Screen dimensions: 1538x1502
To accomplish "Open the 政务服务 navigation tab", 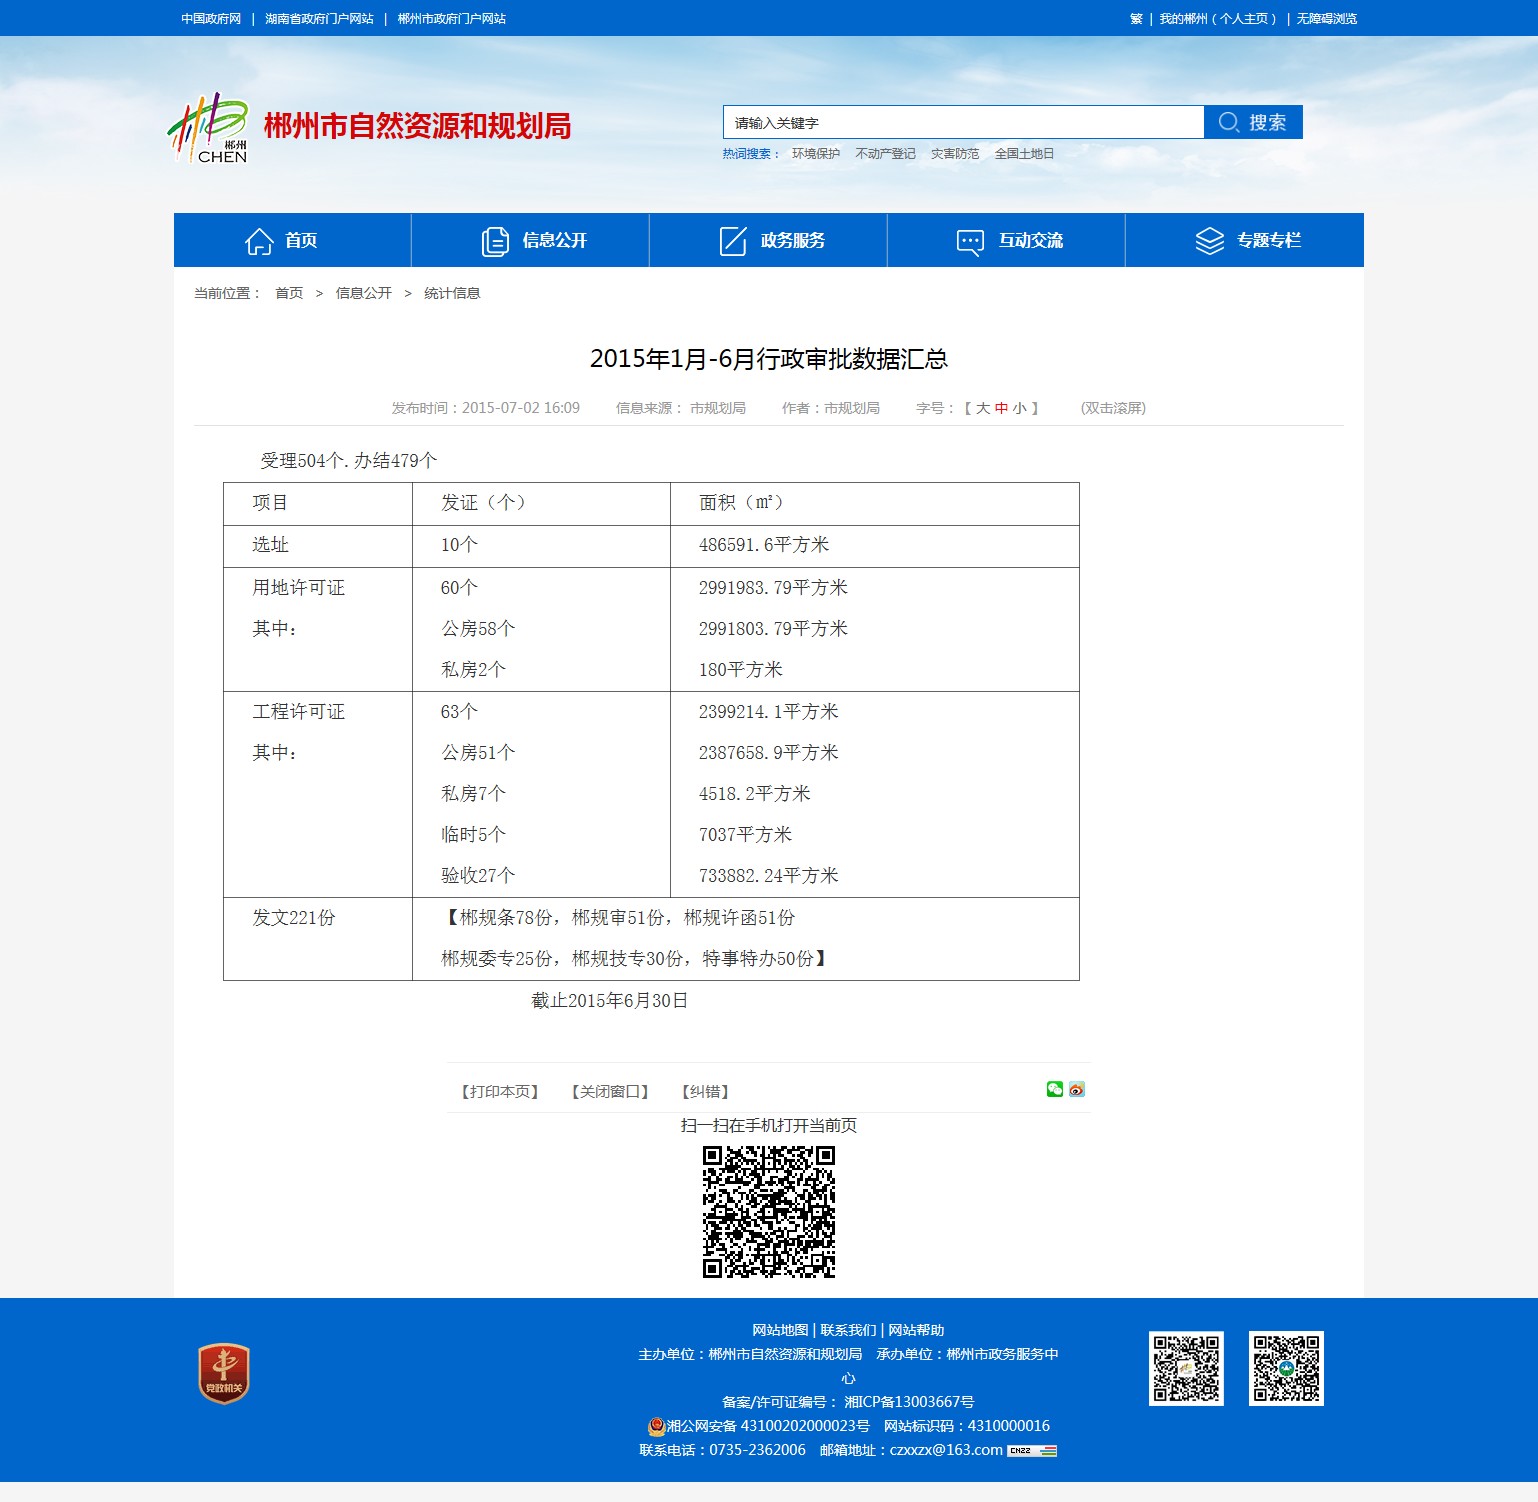I will tap(768, 240).
